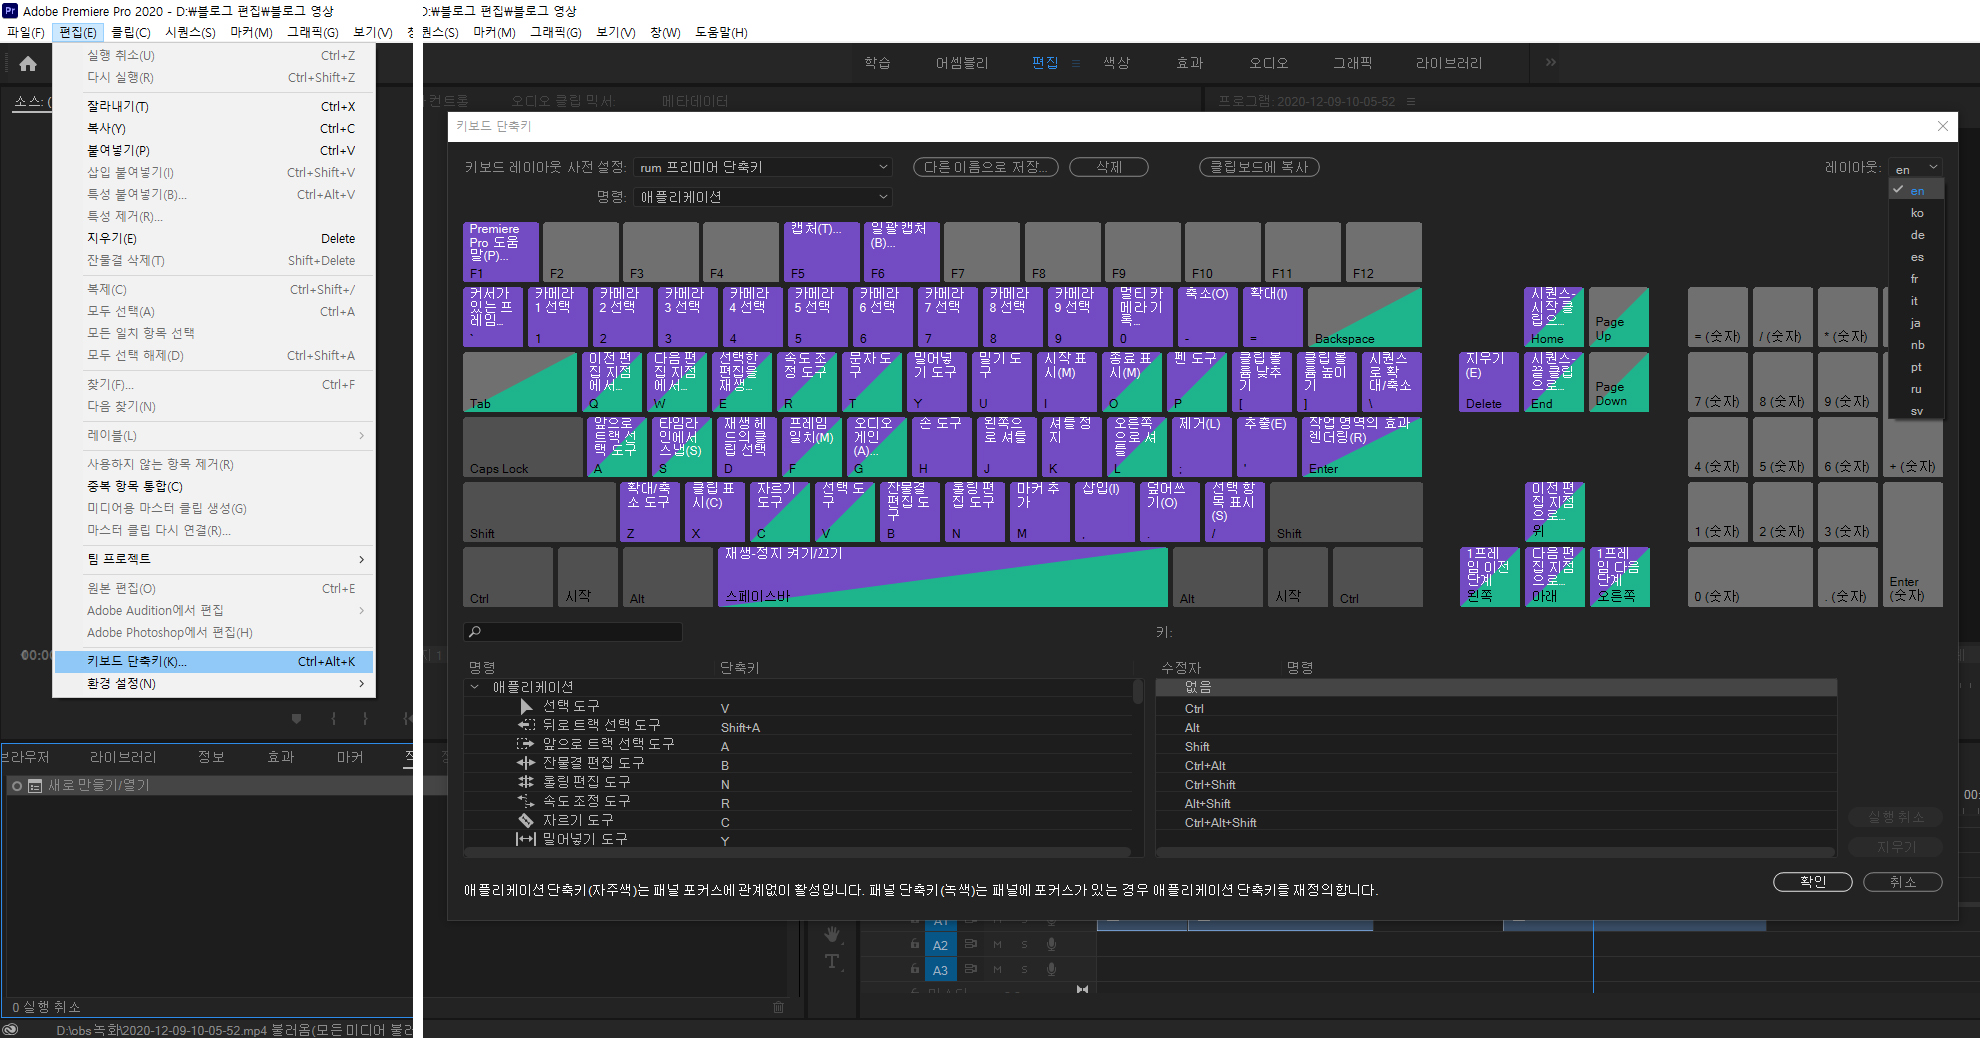Click the A2 voice-over microphone icon

1051,944
